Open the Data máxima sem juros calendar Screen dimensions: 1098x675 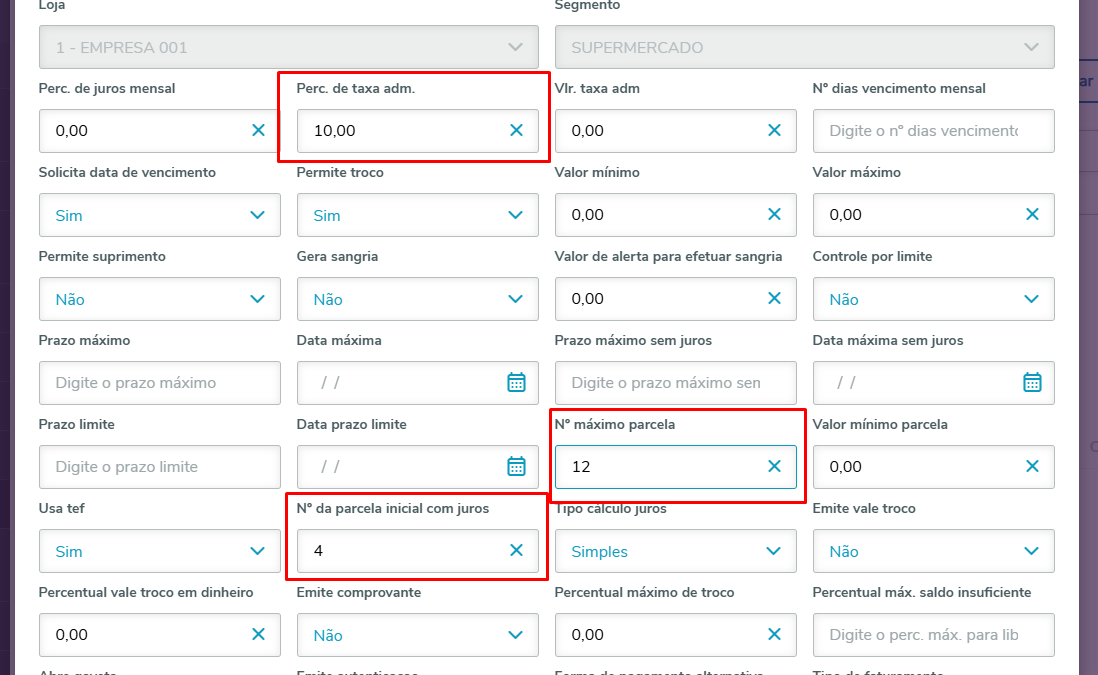[1032, 382]
